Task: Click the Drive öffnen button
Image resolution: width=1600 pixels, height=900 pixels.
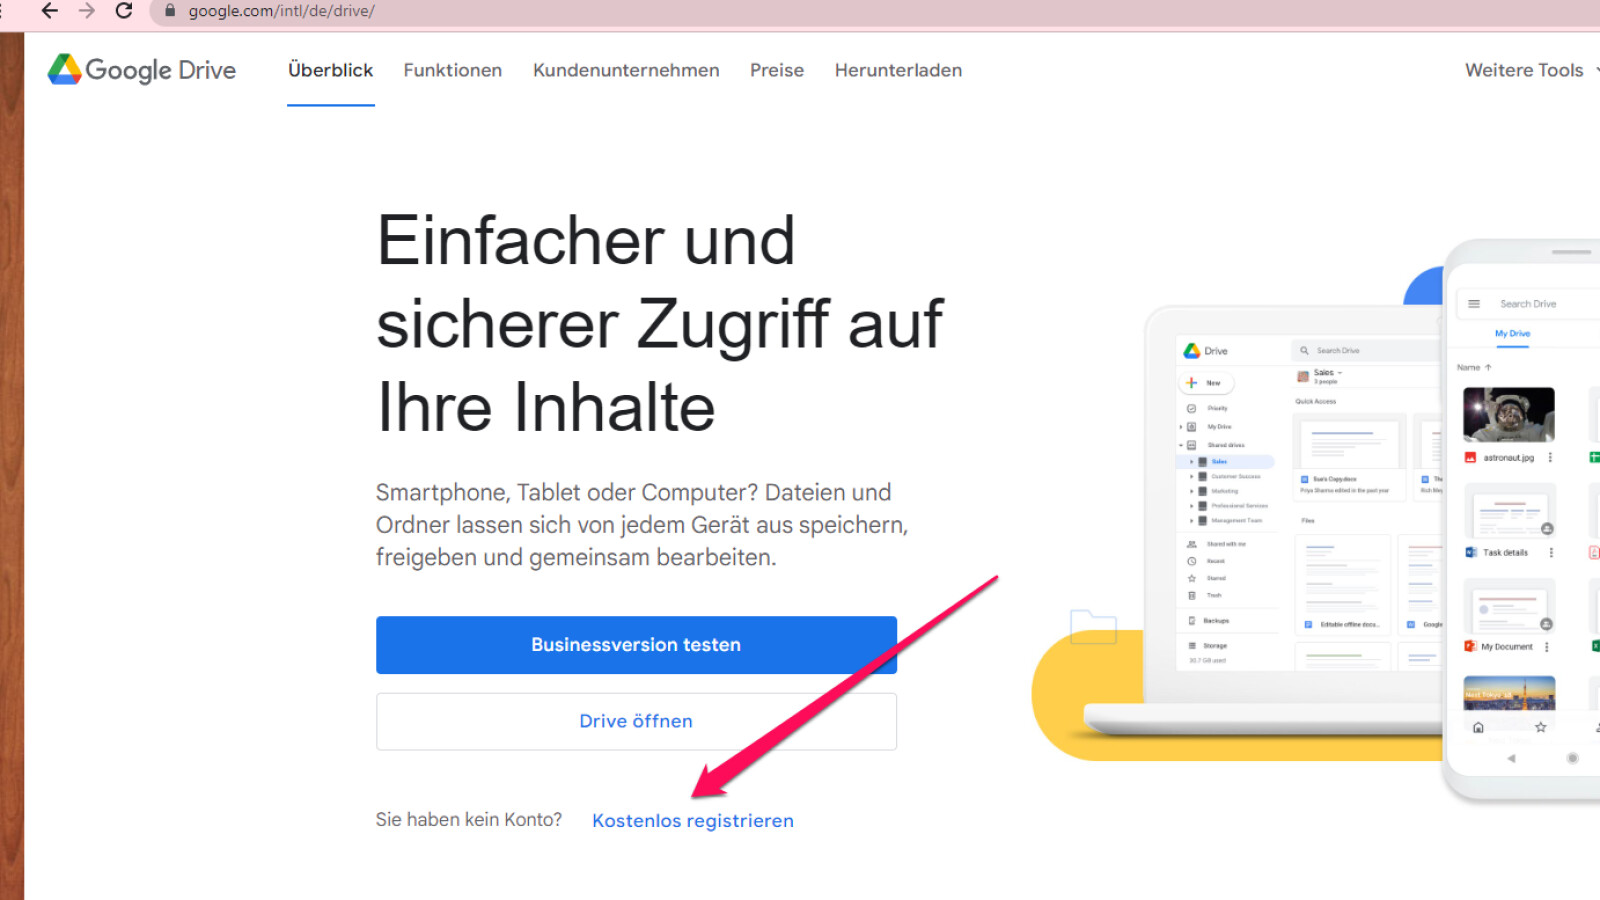Action: point(636,721)
